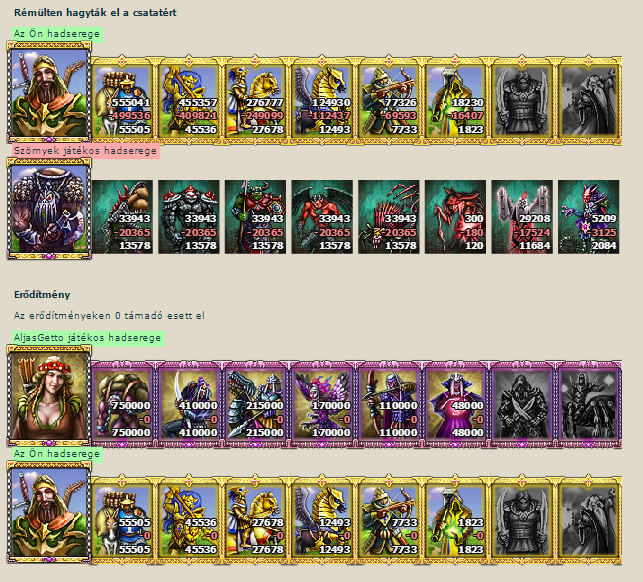Screen dimensions: 643x582
Task: Click the bearded hero portrait in the top army
Action: tap(49, 92)
